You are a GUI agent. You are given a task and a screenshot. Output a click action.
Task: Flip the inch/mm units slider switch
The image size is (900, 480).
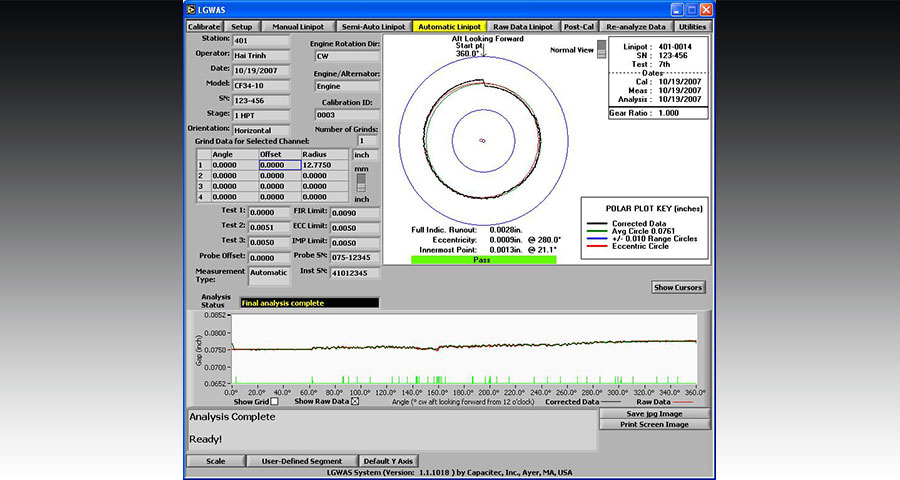tap(361, 184)
